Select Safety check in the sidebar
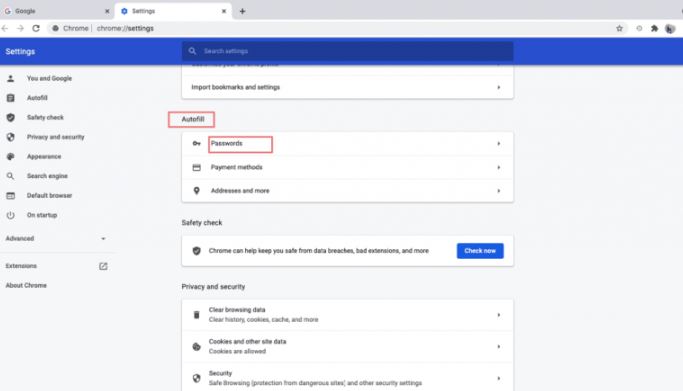The width and height of the screenshot is (683, 391). pyautogui.click(x=45, y=118)
